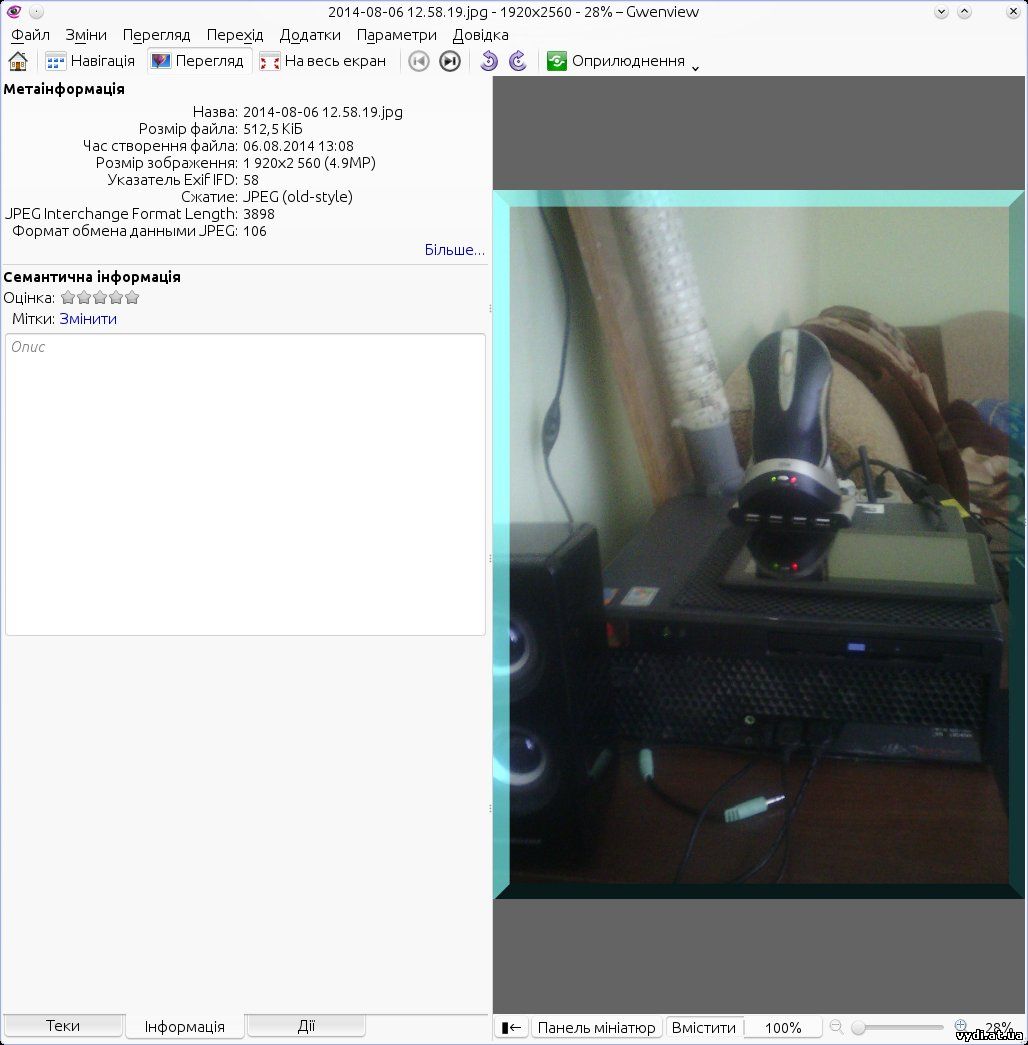Rotate image right
Image resolution: width=1028 pixels, height=1045 pixels.
tap(518, 61)
